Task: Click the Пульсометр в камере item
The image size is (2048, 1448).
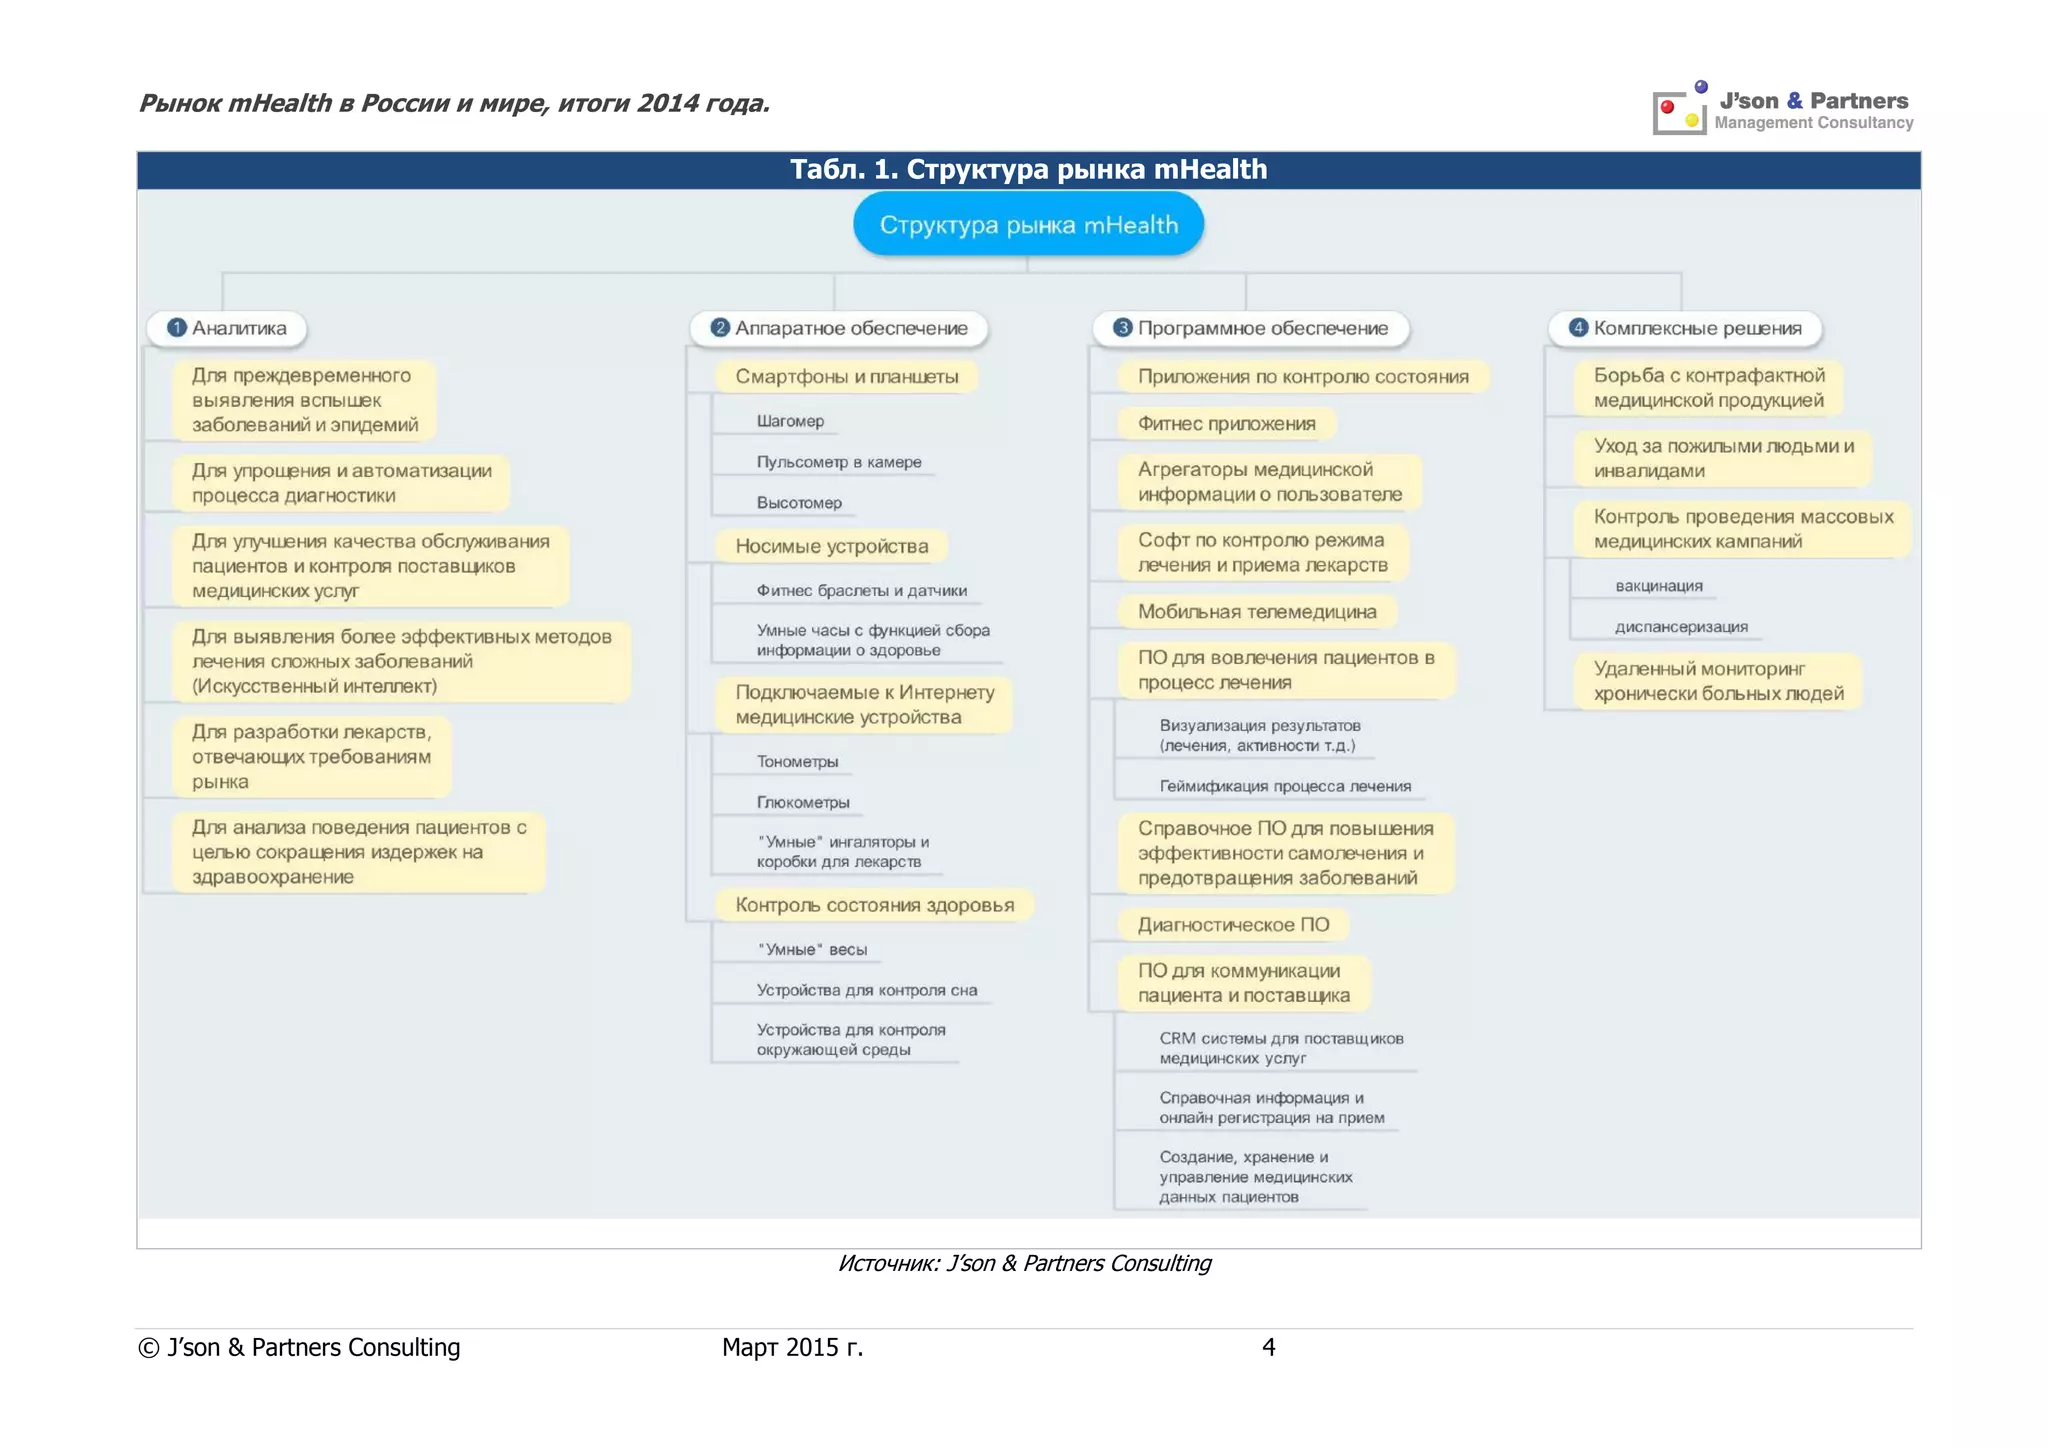Action: pos(839,462)
